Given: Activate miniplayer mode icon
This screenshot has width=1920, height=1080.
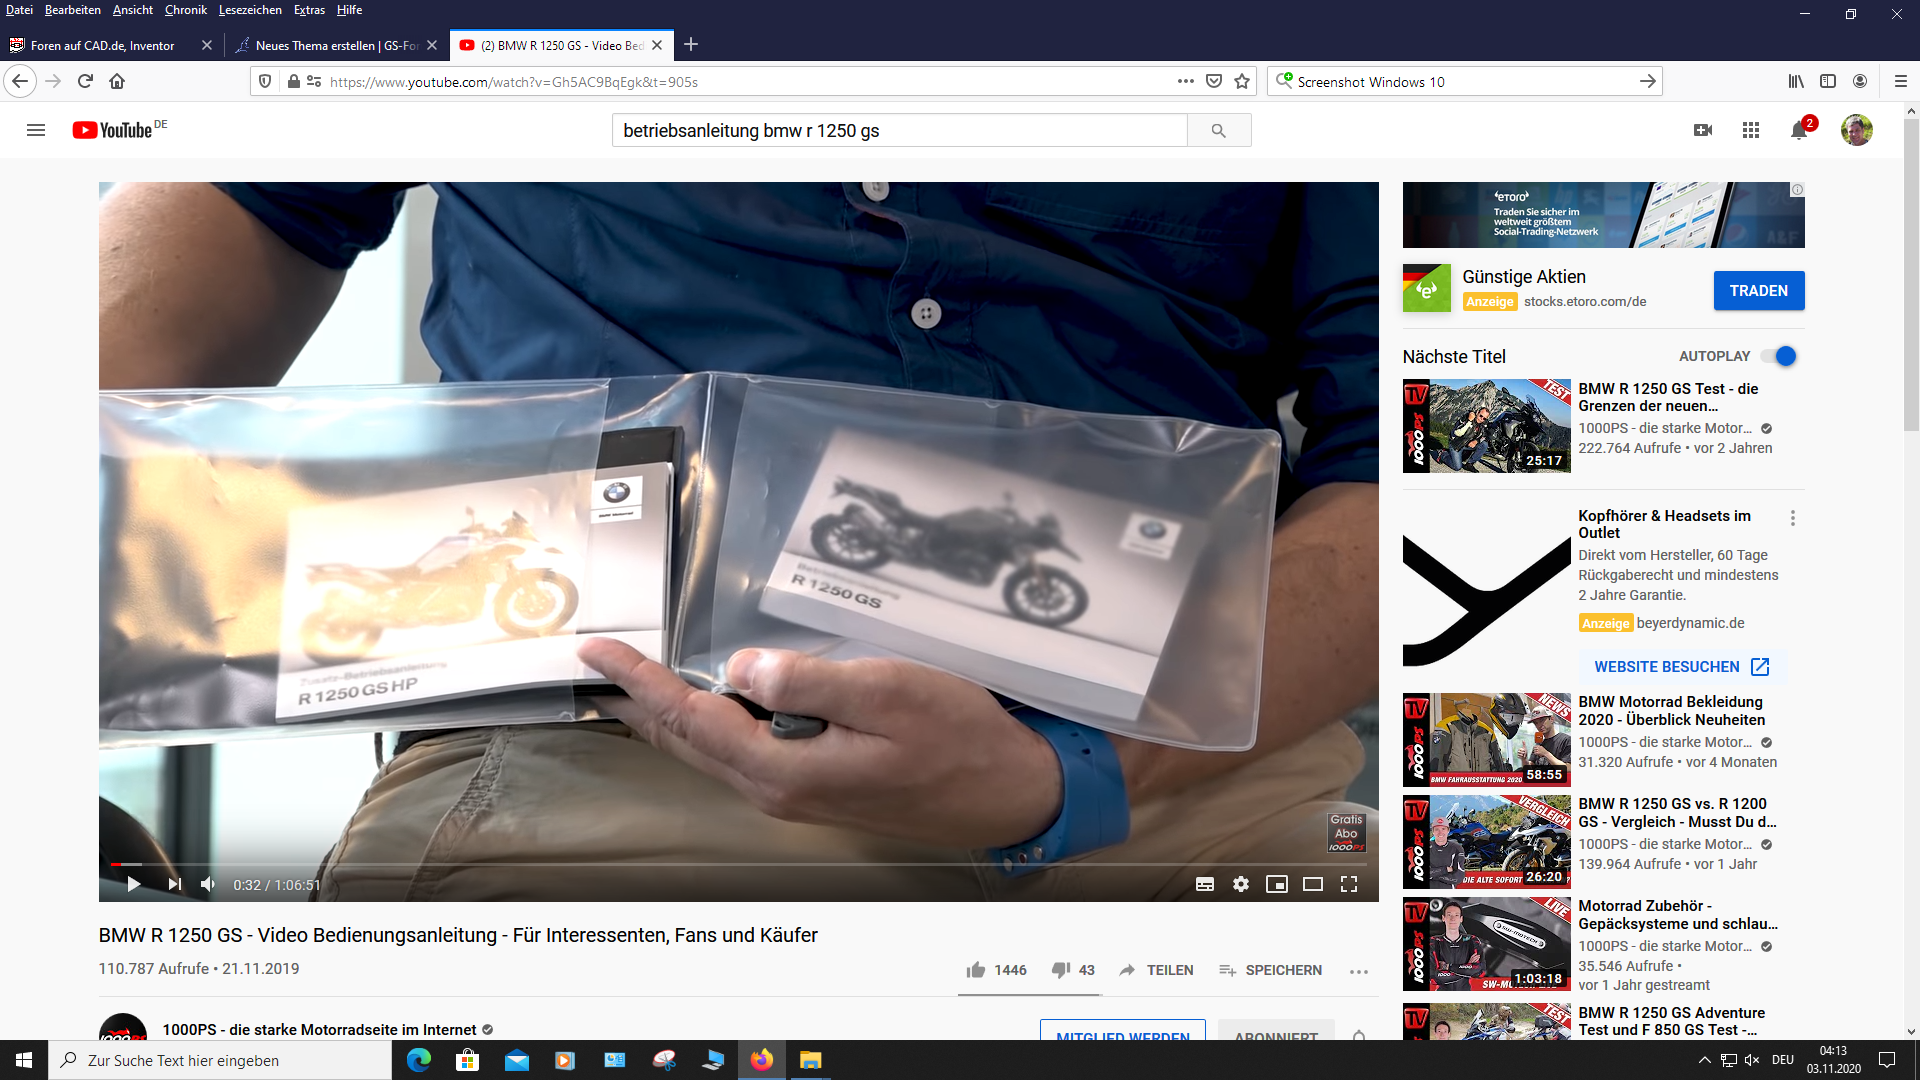Looking at the screenshot, I should (x=1277, y=884).
